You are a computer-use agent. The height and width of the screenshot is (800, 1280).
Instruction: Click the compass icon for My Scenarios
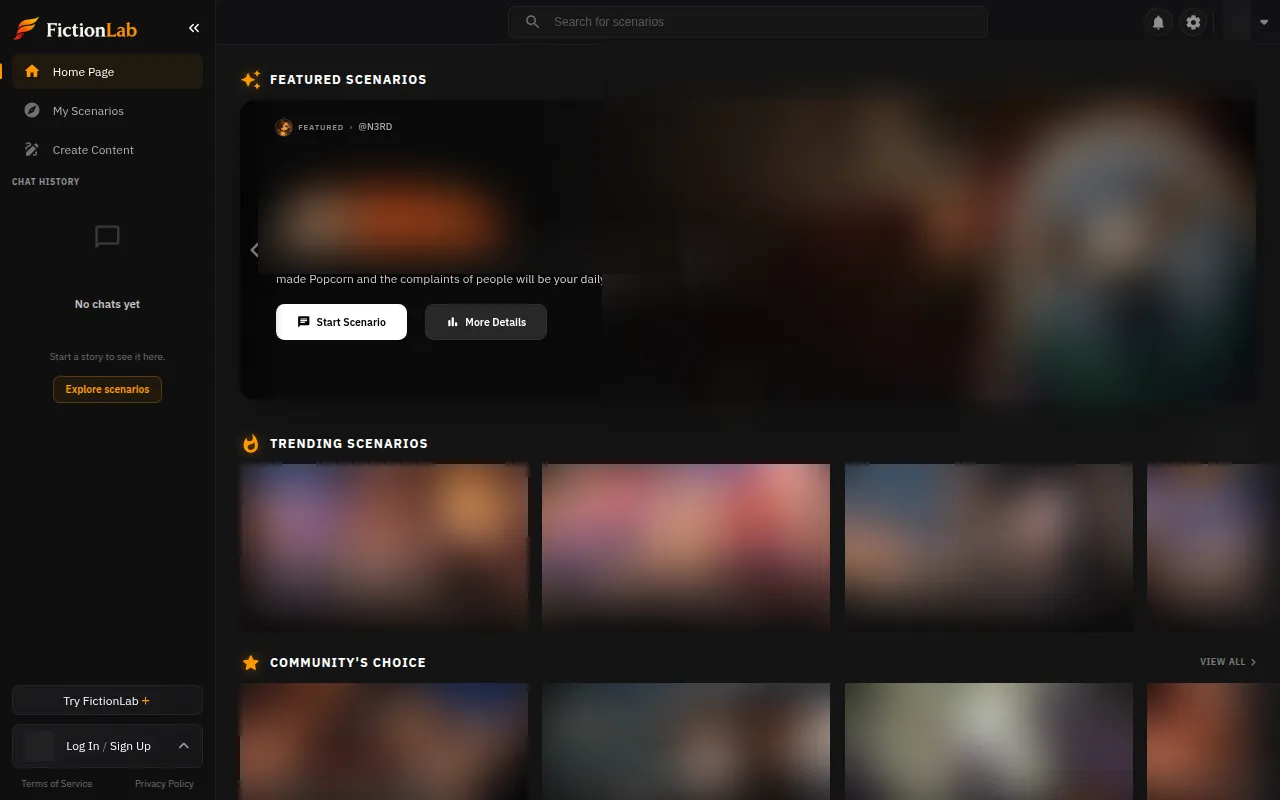tap(32, 111)
